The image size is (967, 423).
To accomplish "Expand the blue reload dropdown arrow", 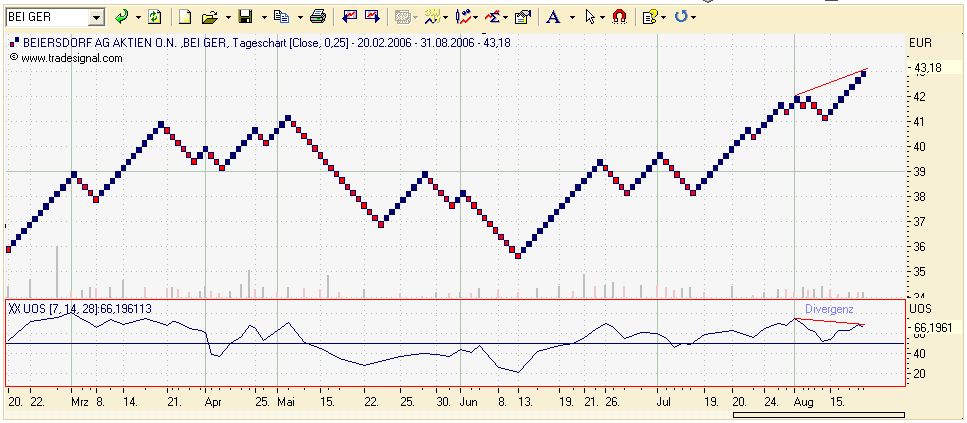I will pos(694,17).
